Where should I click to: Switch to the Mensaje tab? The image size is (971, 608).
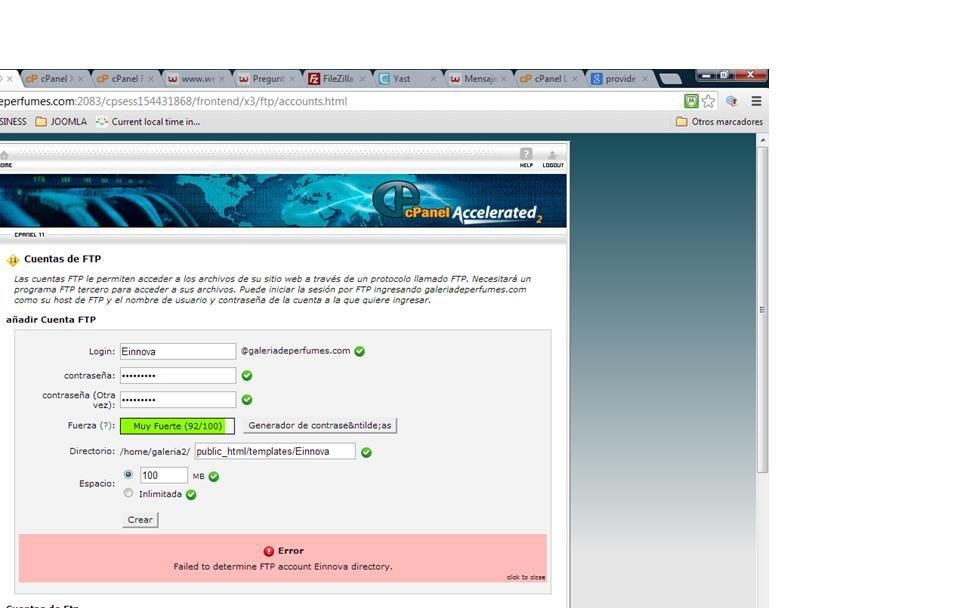[x=479, y=79]
